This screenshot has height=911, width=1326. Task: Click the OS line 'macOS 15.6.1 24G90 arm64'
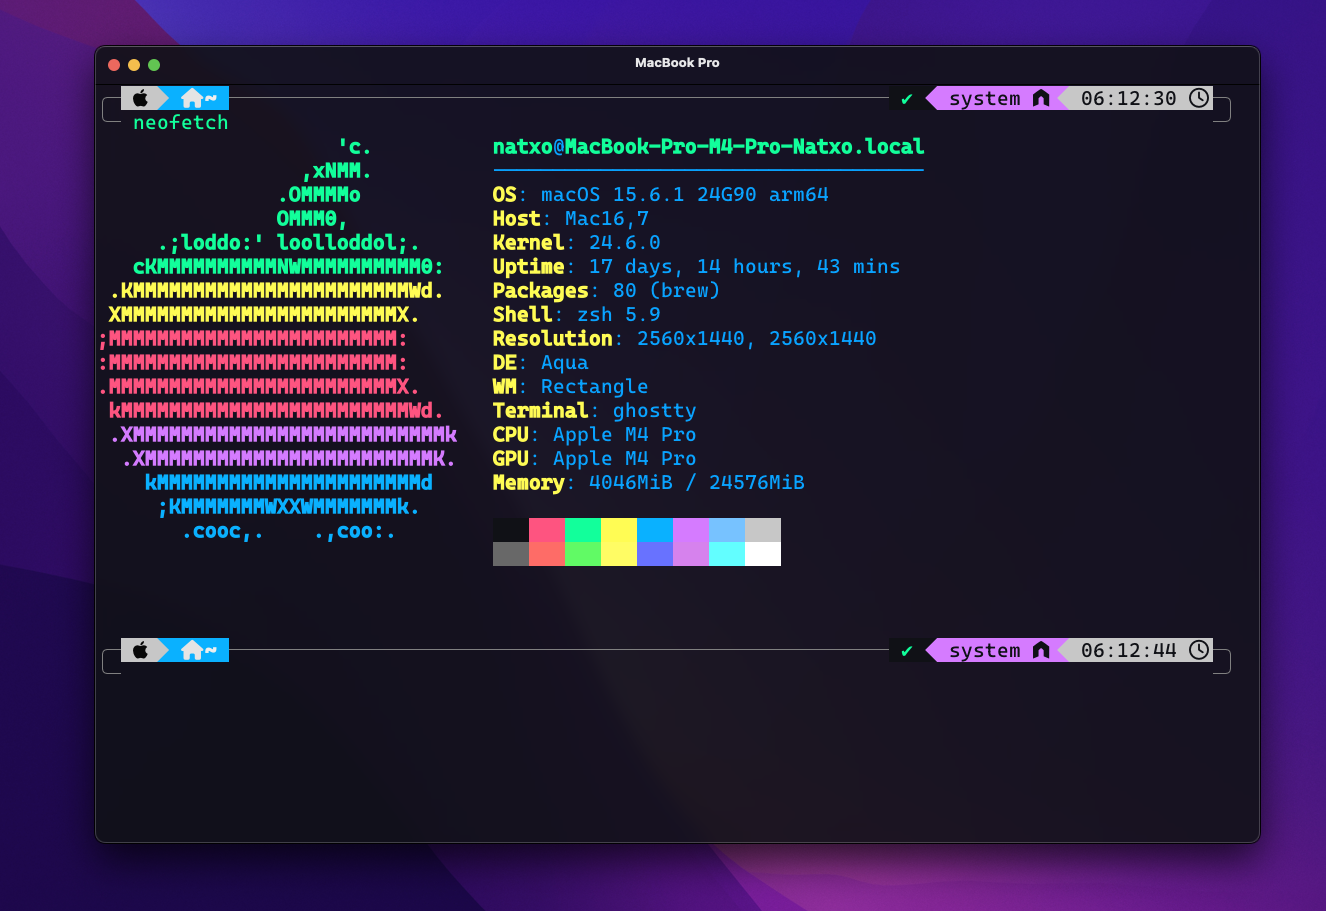685,195
